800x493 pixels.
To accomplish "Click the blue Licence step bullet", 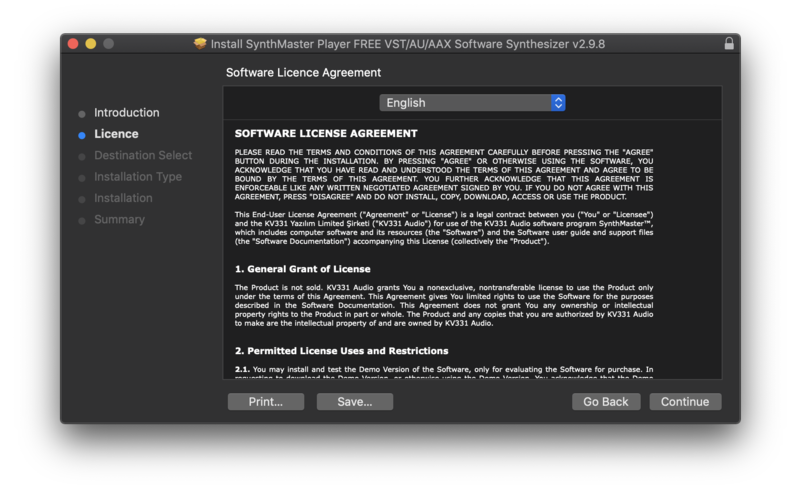I will [82, 135].
